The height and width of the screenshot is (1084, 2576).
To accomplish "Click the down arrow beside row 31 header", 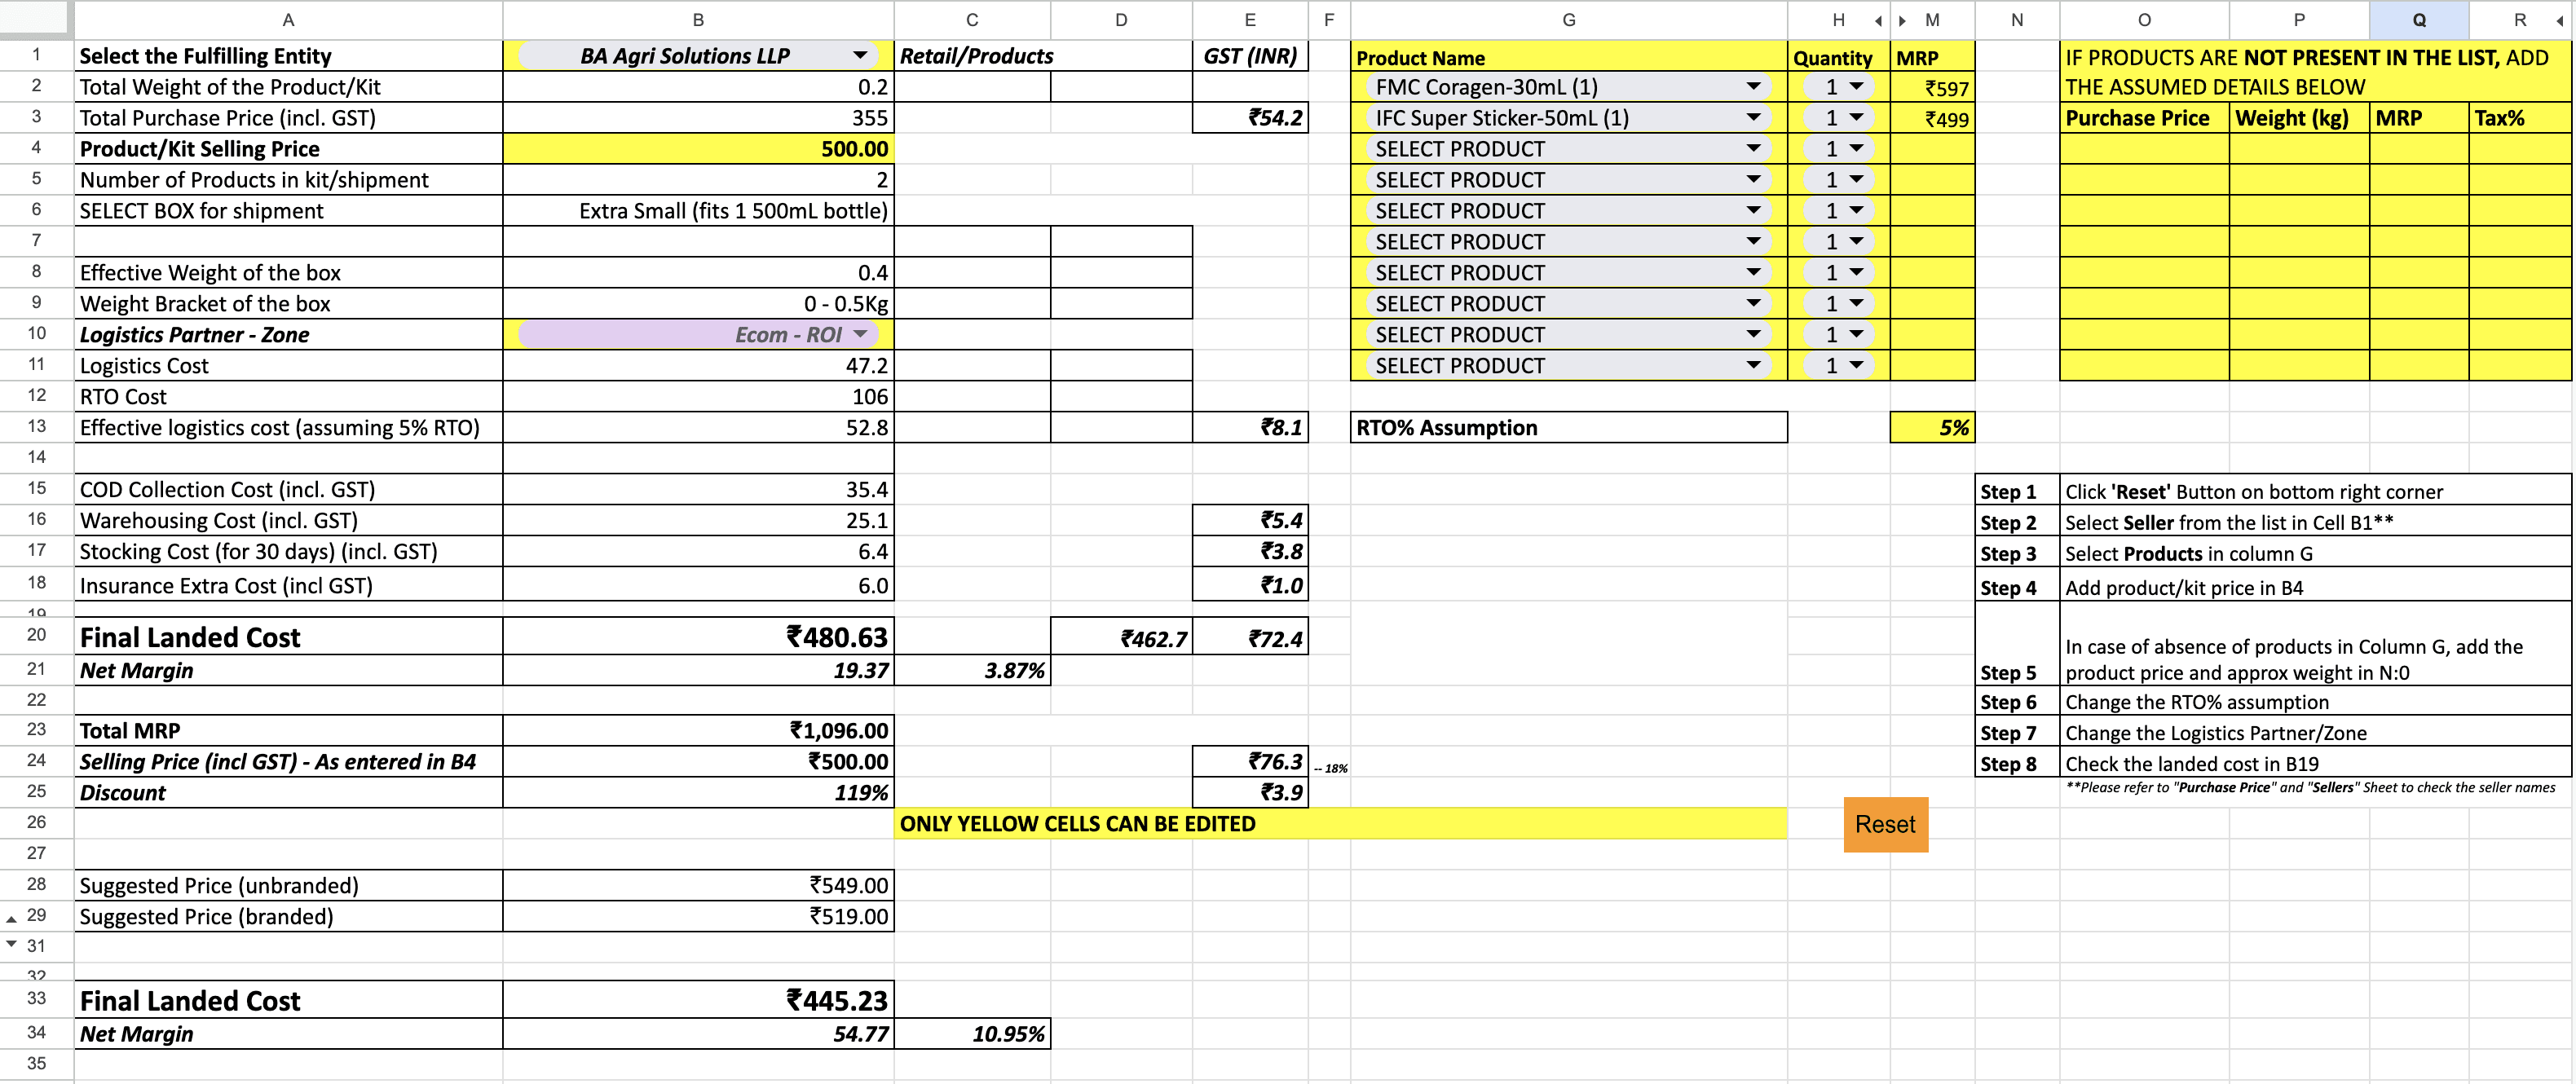I will point(11,944).
